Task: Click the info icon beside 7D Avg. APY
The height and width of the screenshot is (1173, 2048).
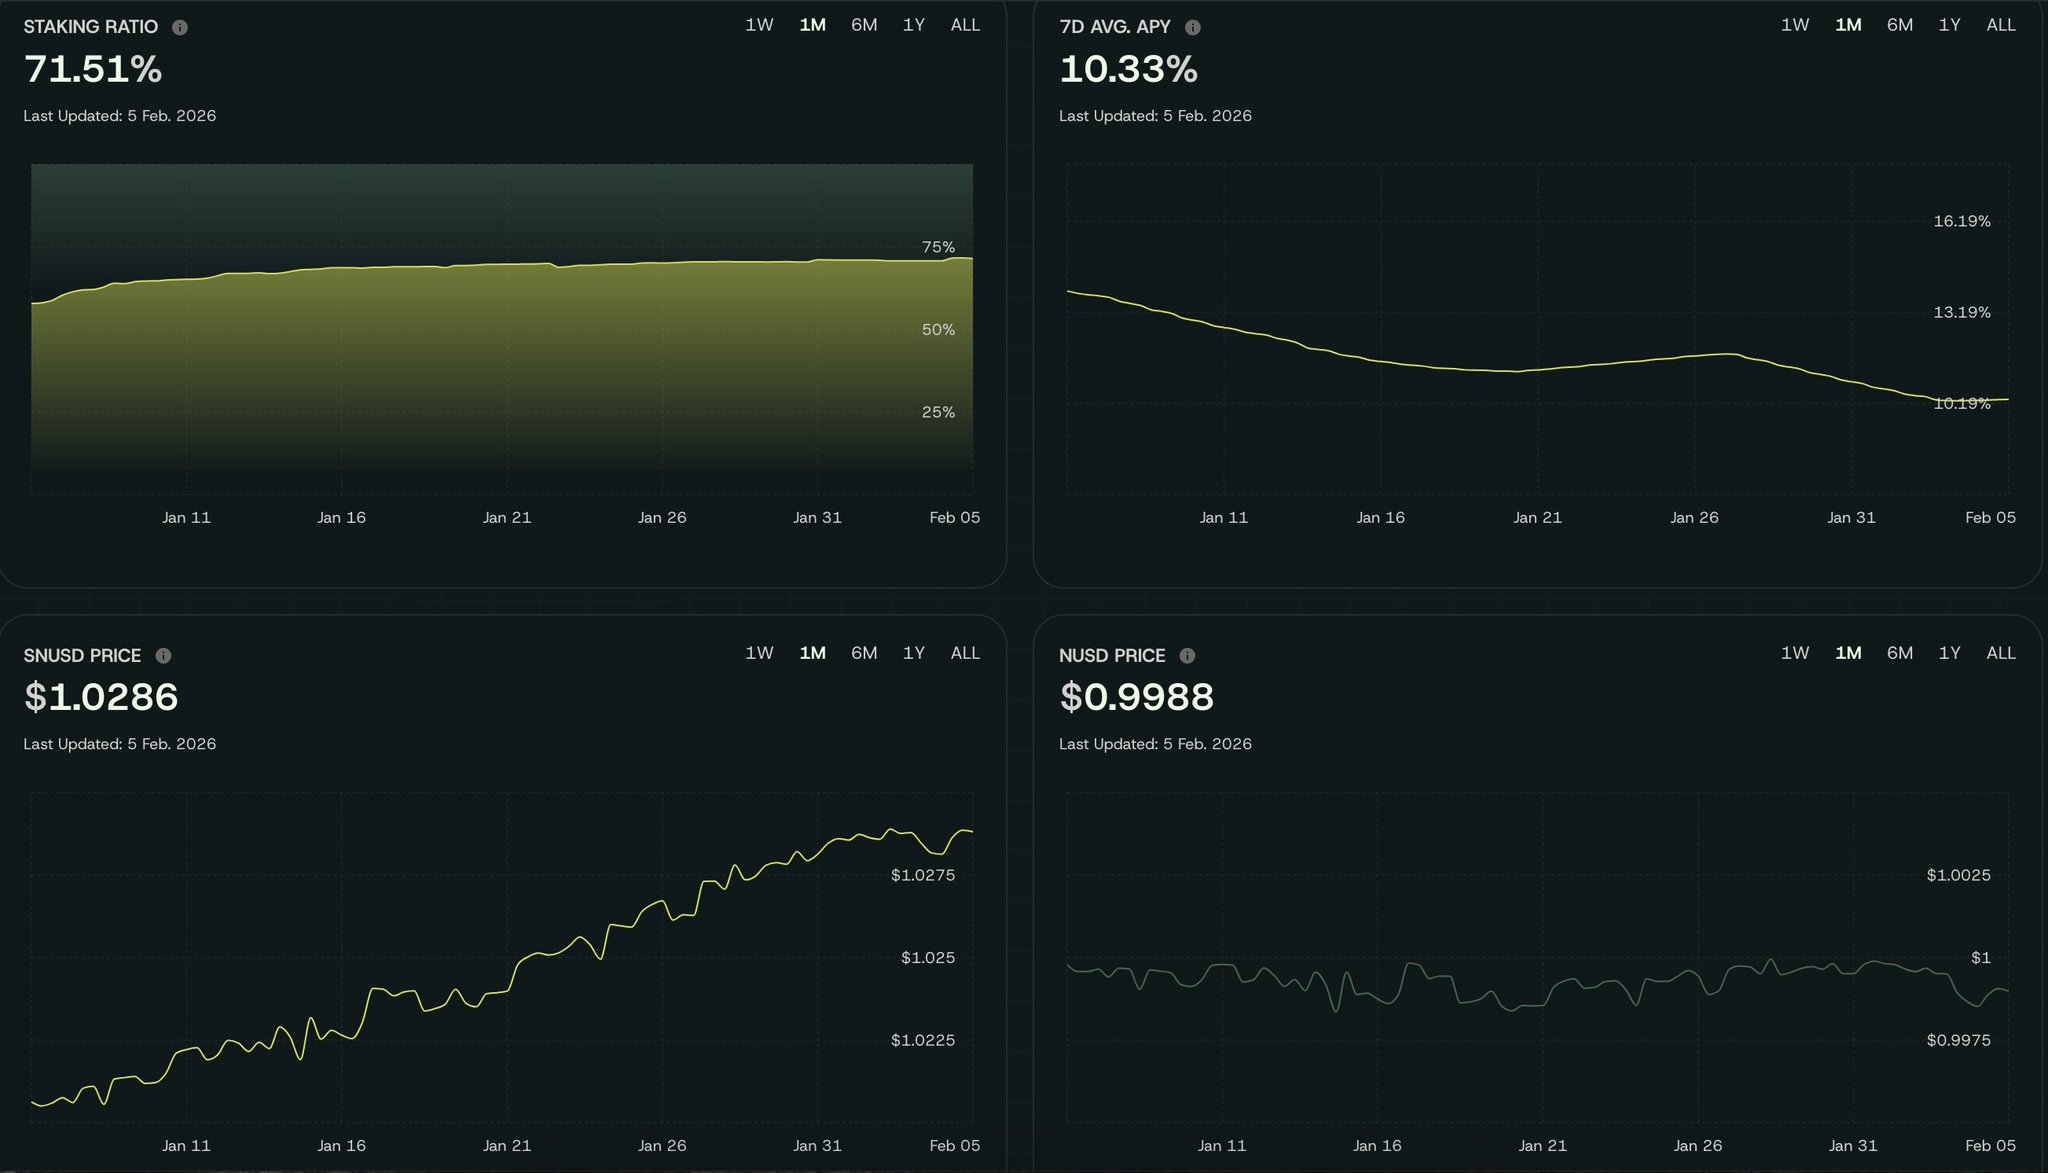Action: point(1192,27)
